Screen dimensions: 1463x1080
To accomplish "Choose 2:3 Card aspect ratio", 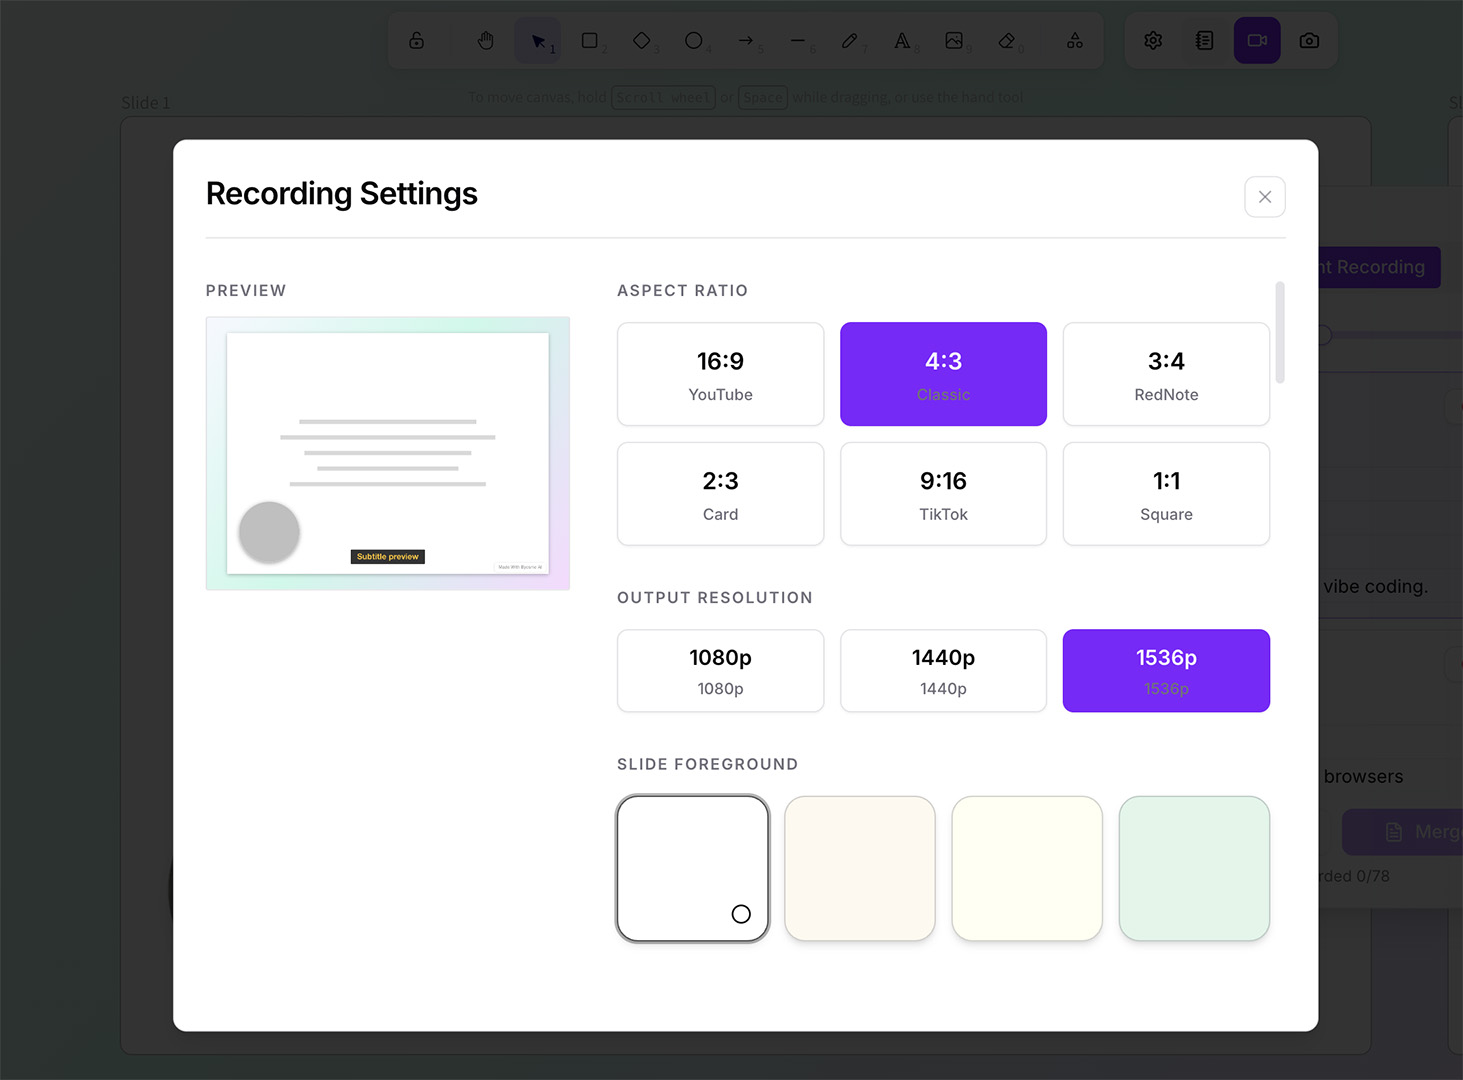I will [721, 494].
